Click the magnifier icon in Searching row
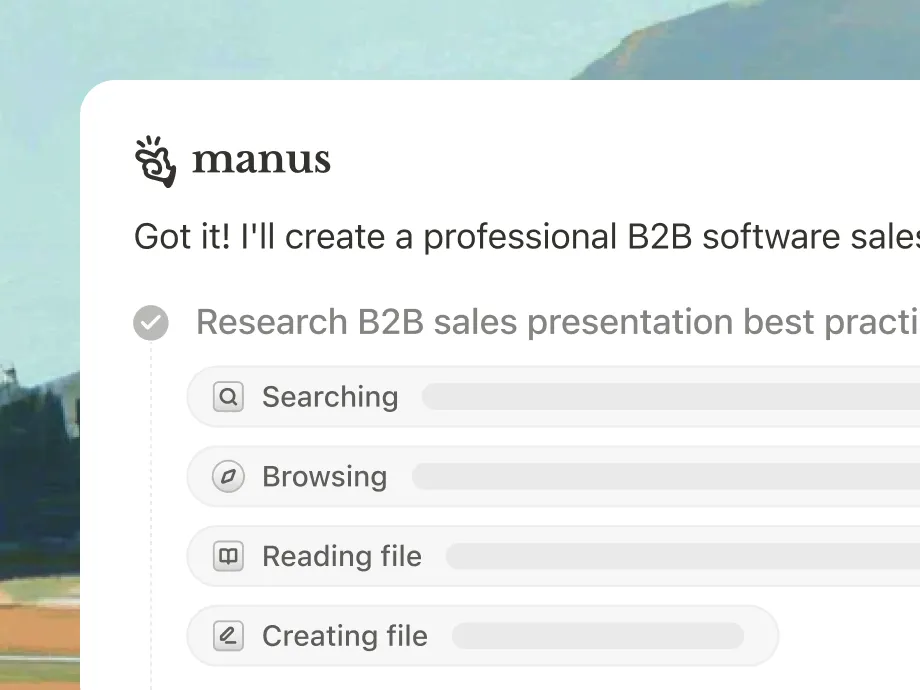The image size is (920, 690). tap(229, 397)
